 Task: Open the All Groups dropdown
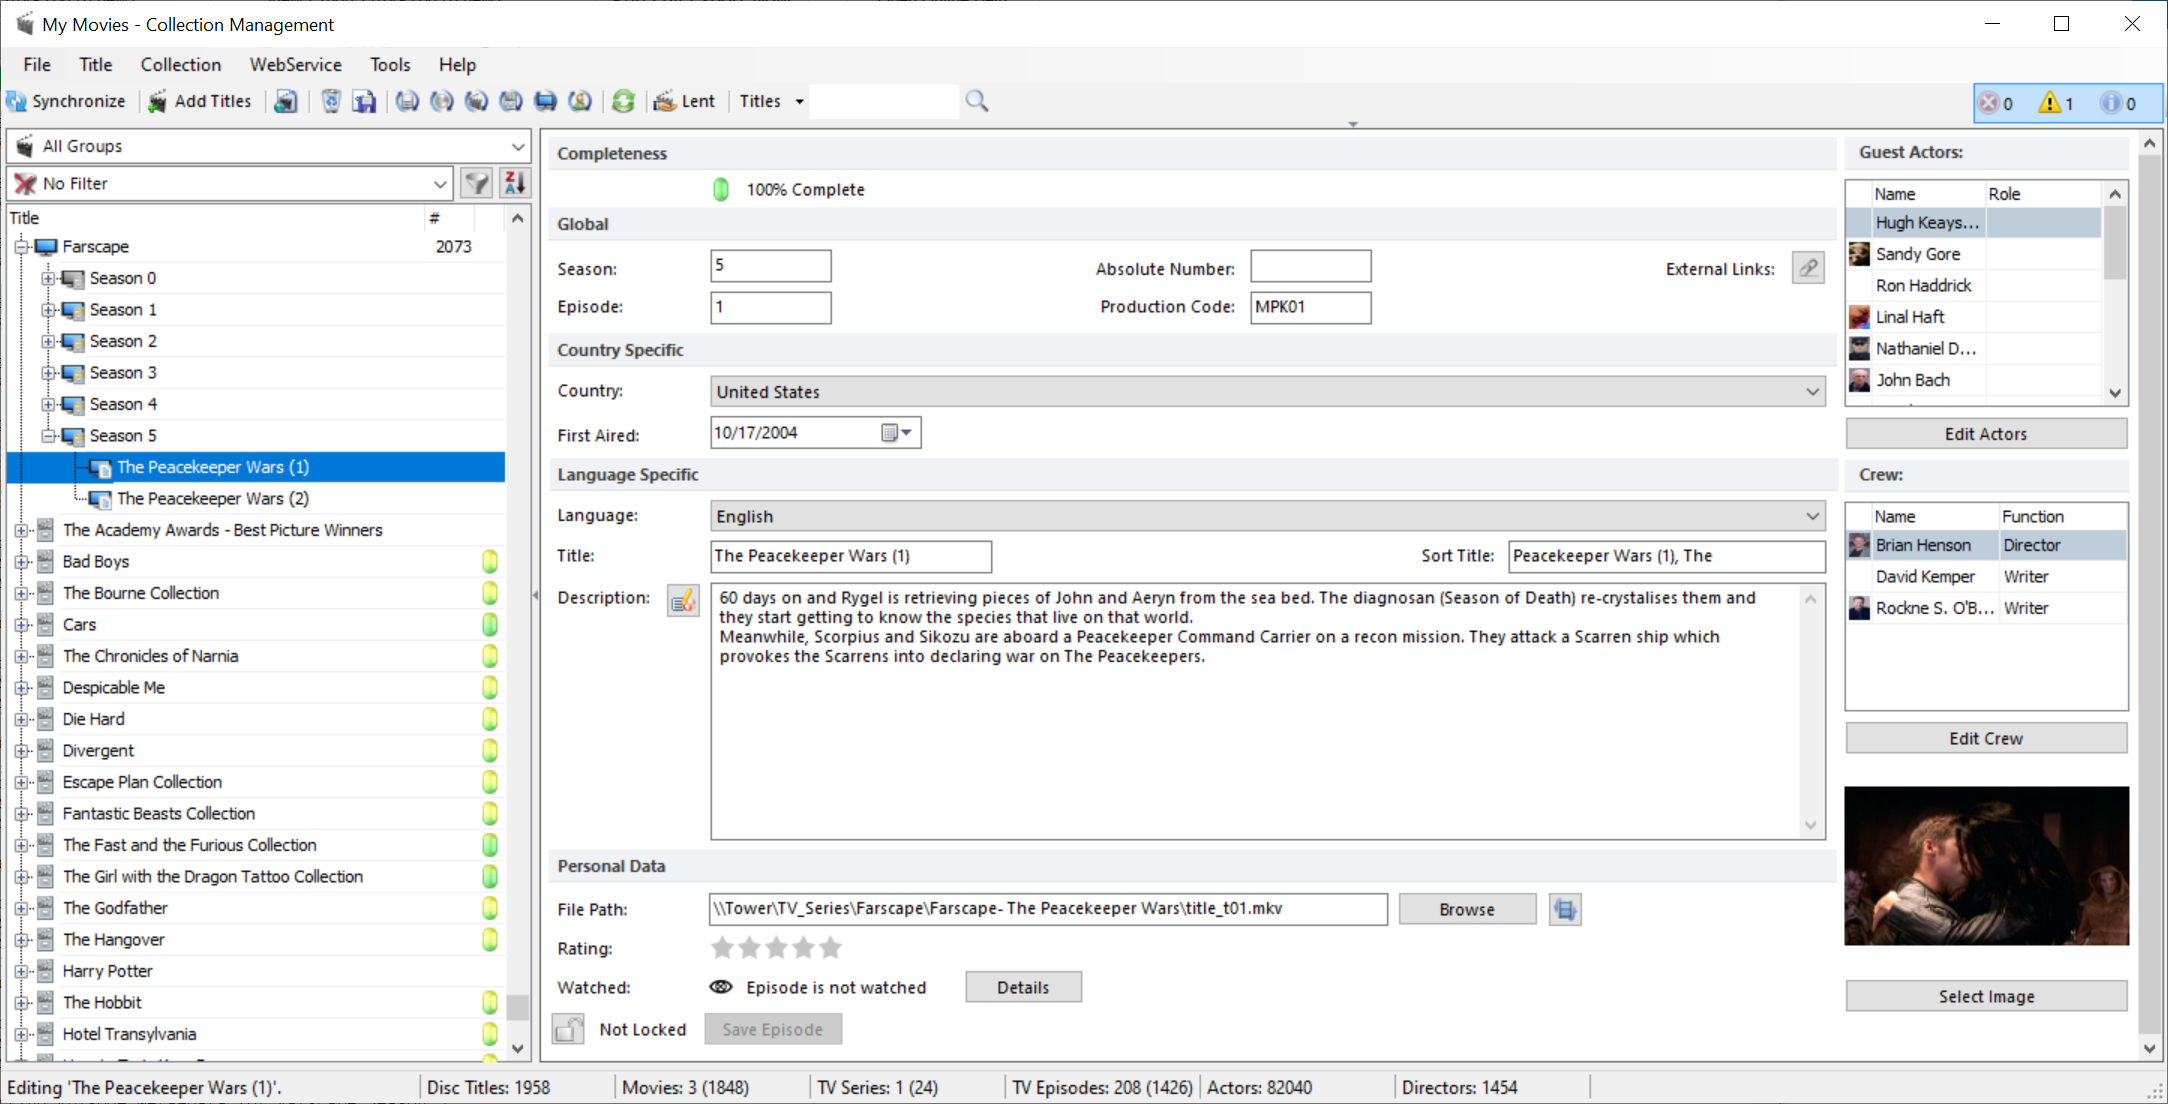tap(268, 146)
